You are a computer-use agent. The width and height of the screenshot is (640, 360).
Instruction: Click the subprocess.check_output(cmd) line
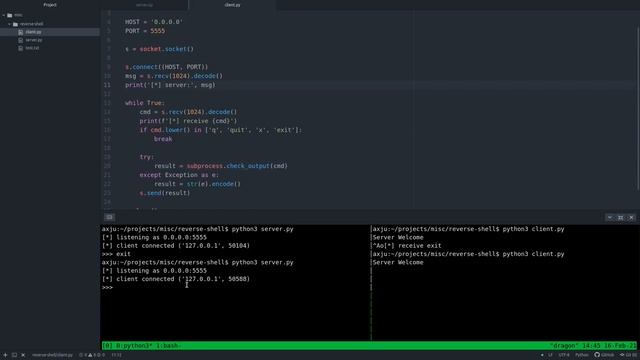[x=221, y=166]
